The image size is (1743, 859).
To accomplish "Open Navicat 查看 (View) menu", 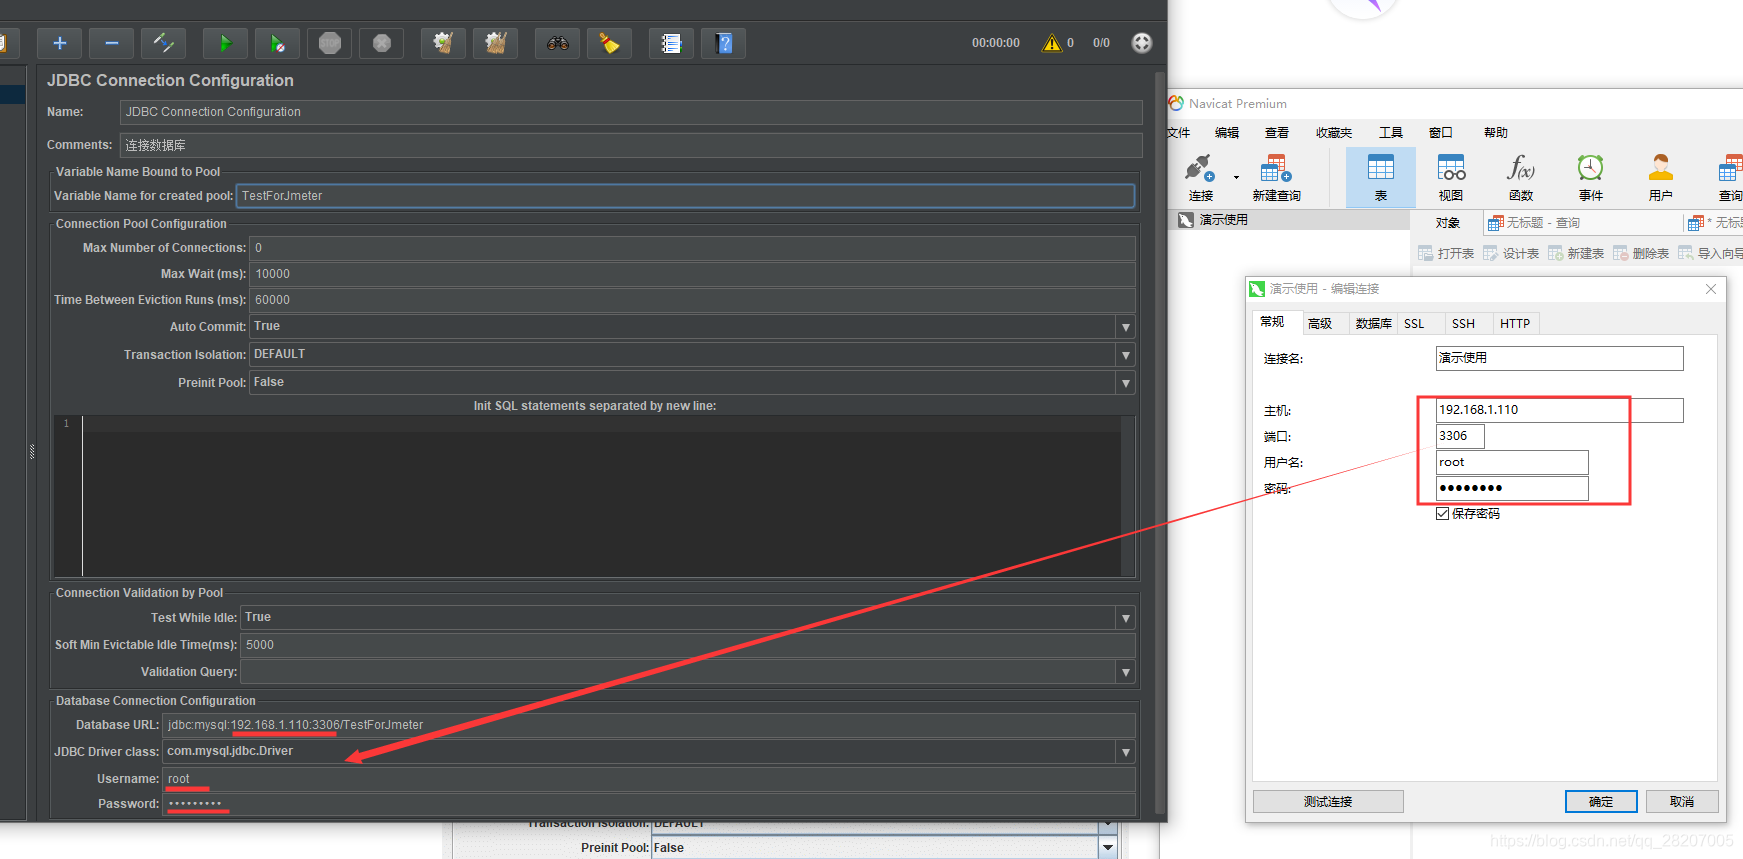I will pos(1277,132).
